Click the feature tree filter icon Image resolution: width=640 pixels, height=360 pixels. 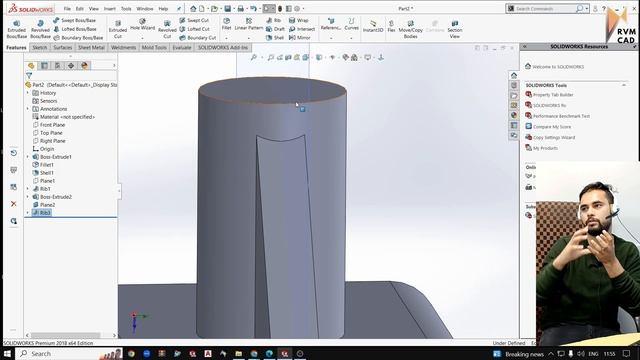(x=29, y=76)
